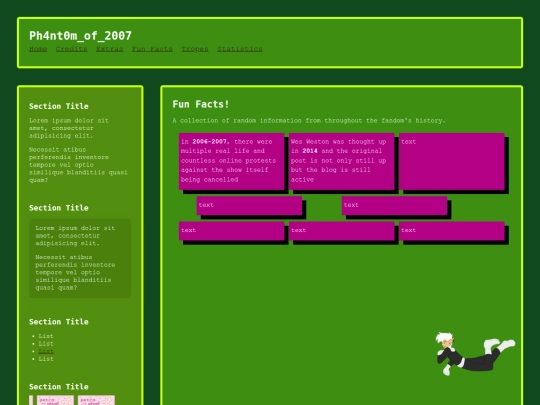
Task: Click the 'A collection of random information' description
Action: [309, 121]
